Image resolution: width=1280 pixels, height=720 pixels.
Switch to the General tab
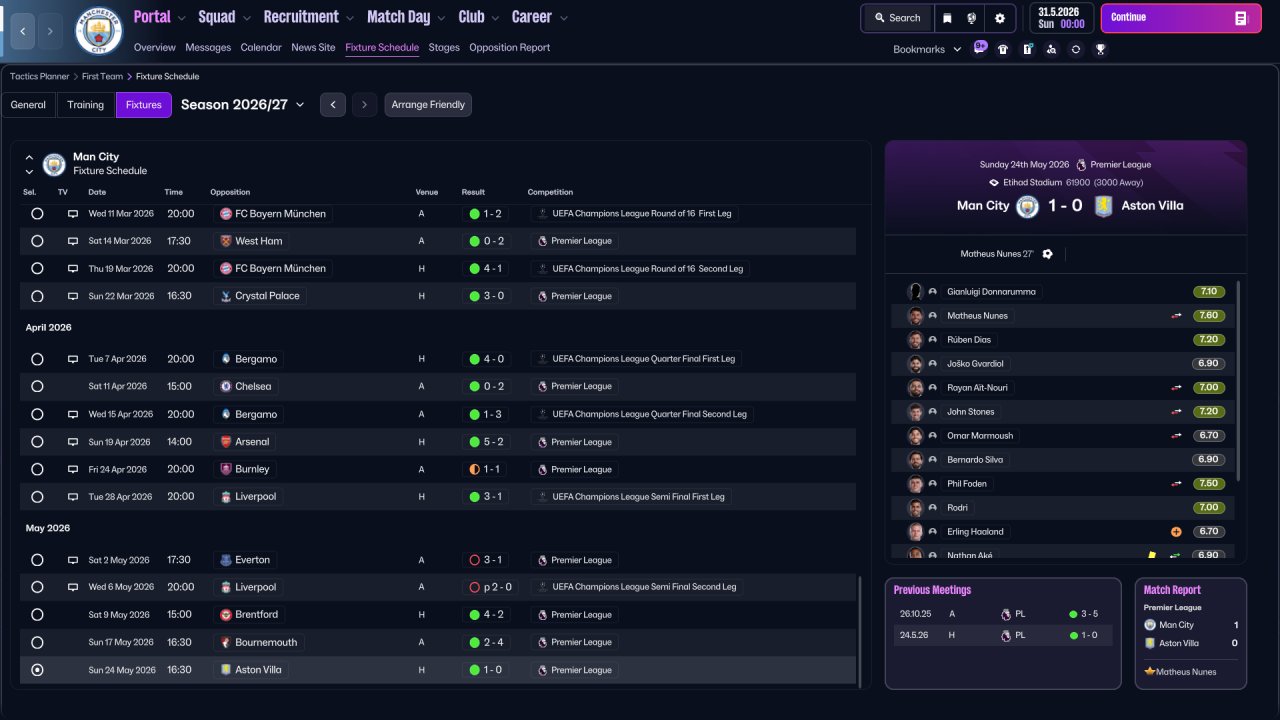click(x=28, y=105)
